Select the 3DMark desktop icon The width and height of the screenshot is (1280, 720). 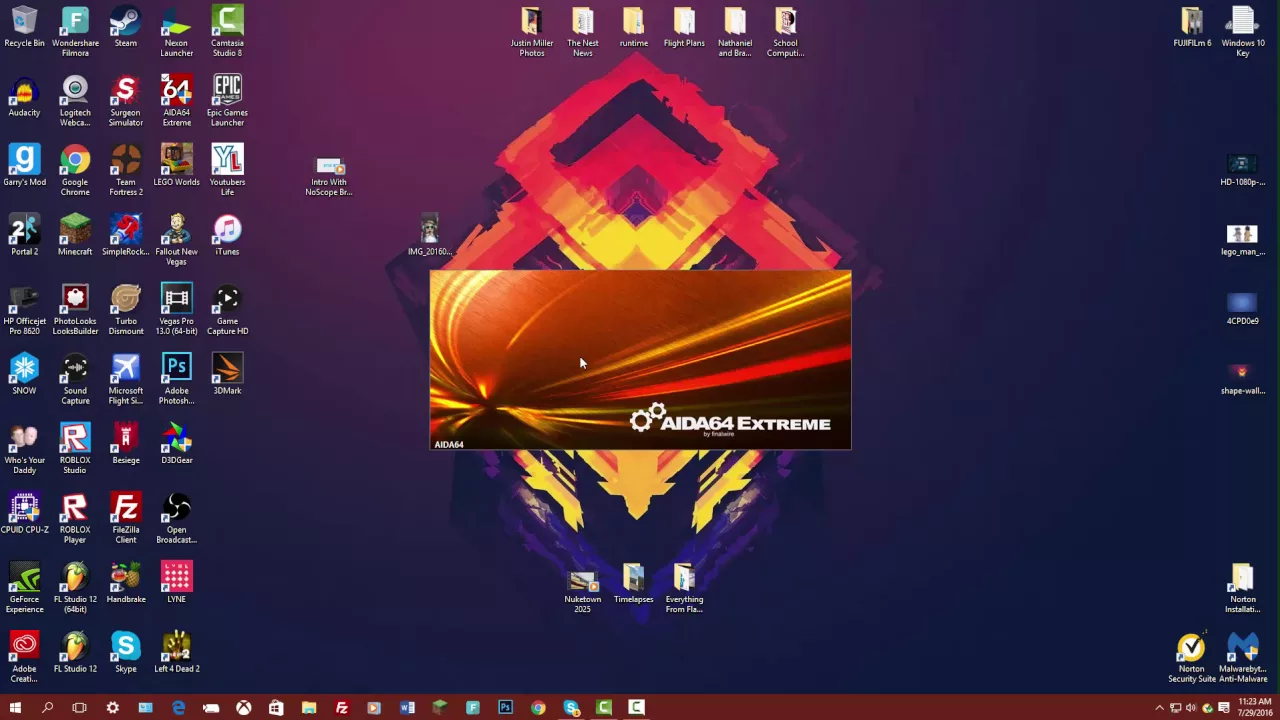coord(227,375)
